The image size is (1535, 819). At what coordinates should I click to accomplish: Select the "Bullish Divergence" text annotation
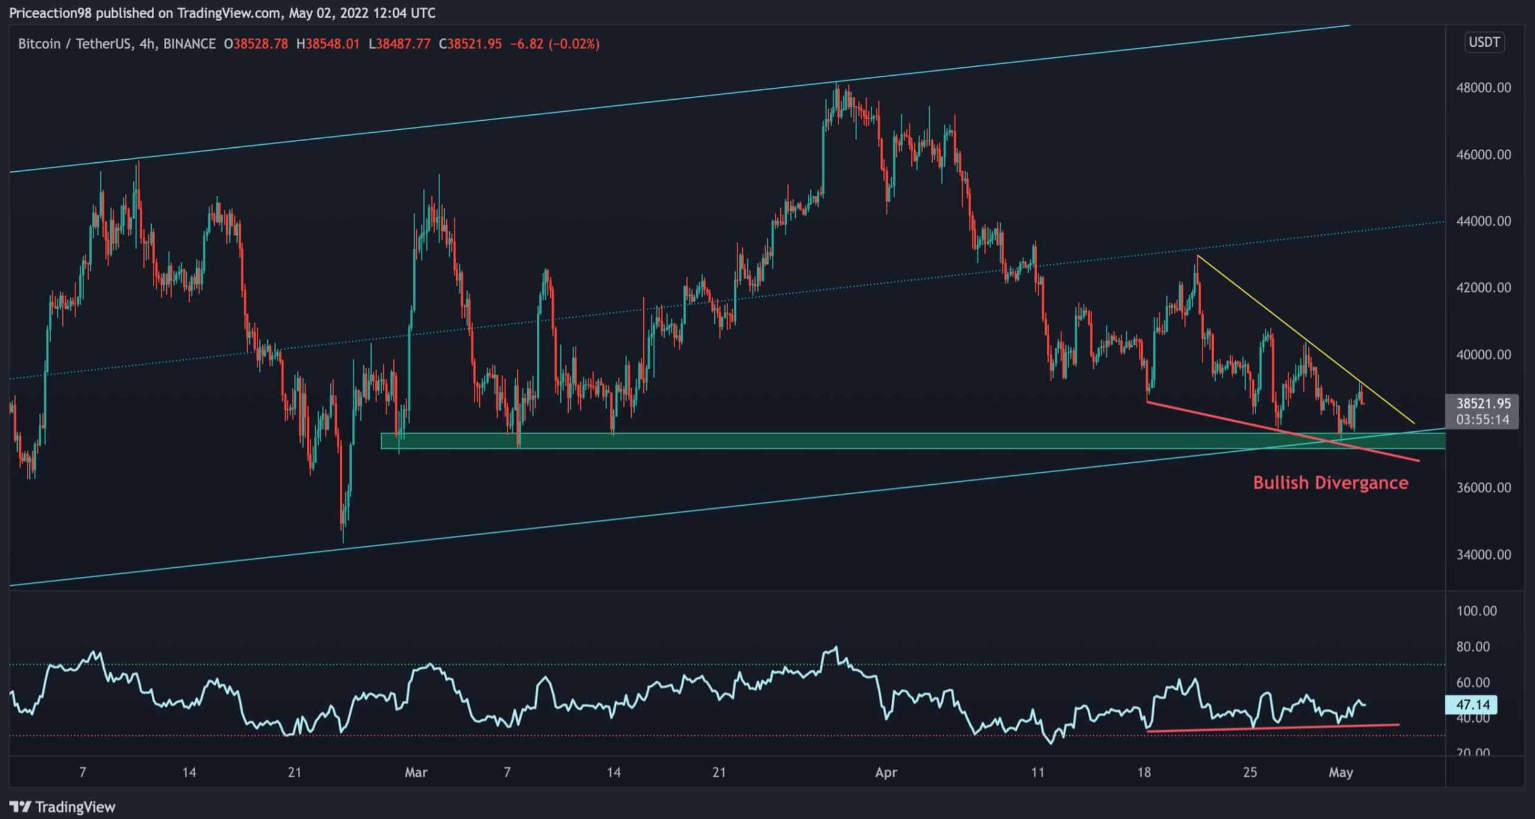coord(1330,483)
